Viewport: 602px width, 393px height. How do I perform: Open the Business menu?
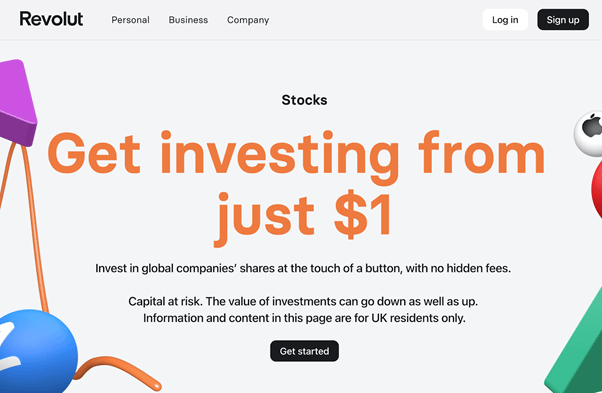[188, 20]
